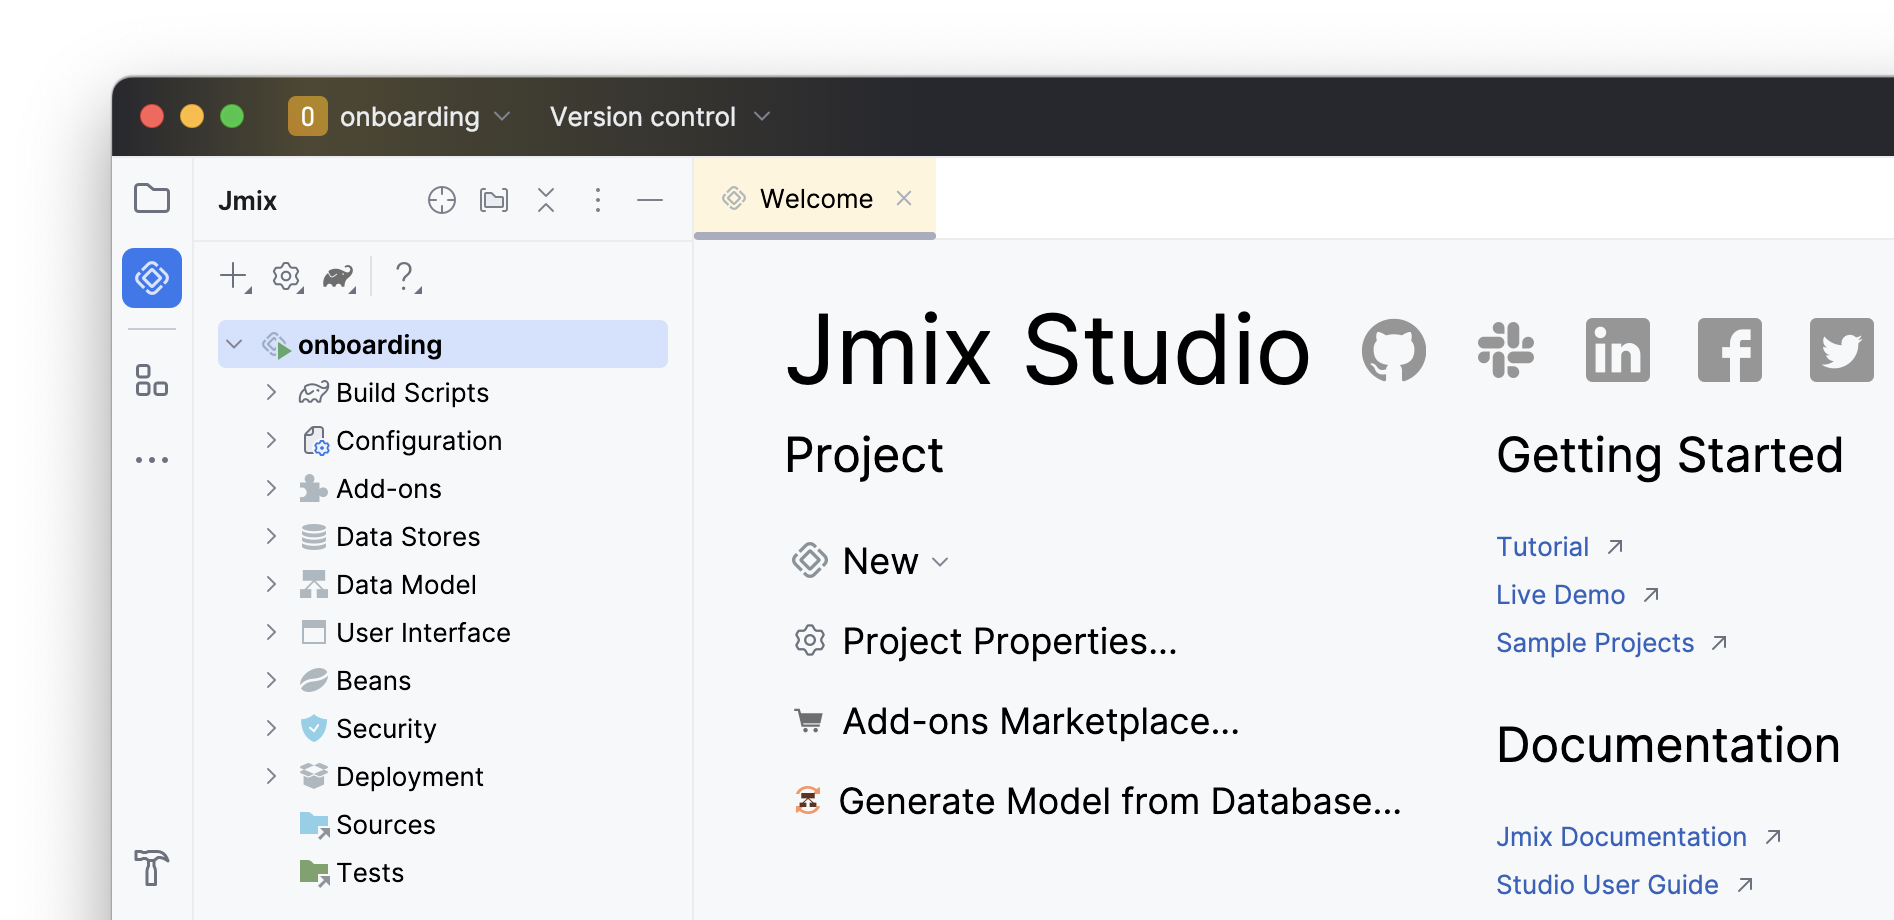Screen dimensions: 1894x920
Task: Expand the Build Scripts tree node
Action: pyautogui.click(x=271, y=392)
